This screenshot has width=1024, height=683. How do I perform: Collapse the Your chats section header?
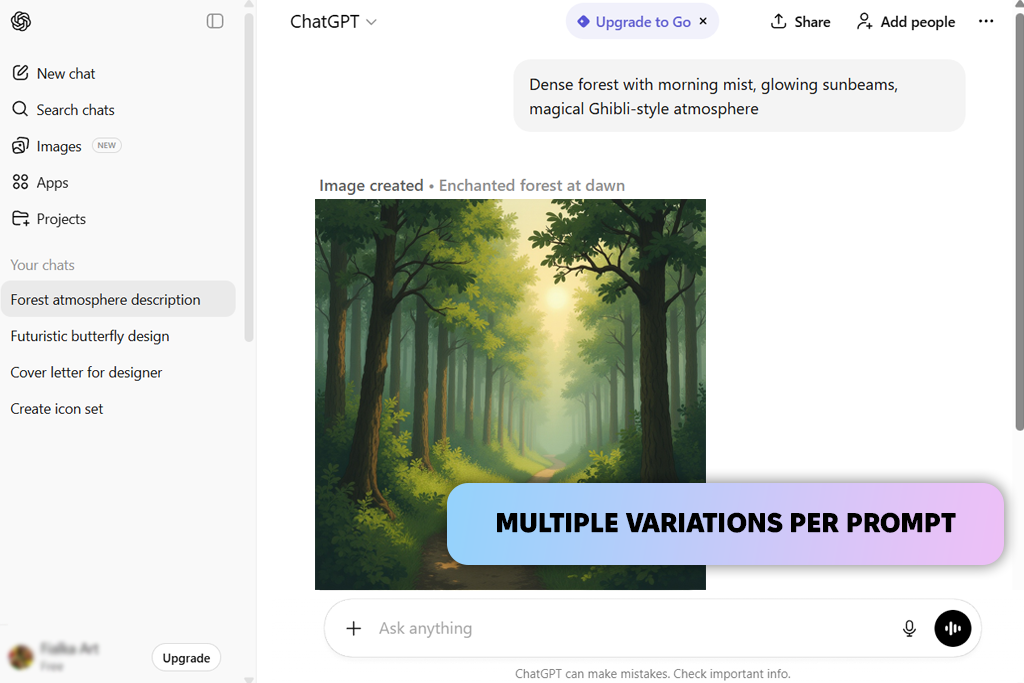pos(42,265)
